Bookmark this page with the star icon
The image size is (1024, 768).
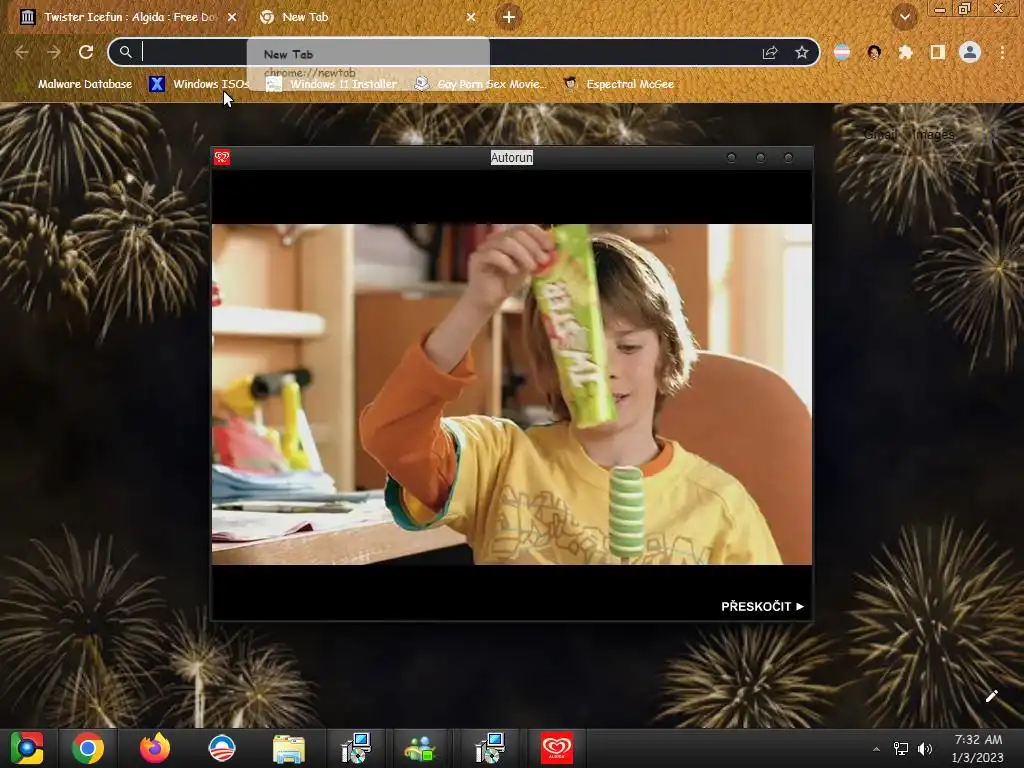click(x=802, y=52)
